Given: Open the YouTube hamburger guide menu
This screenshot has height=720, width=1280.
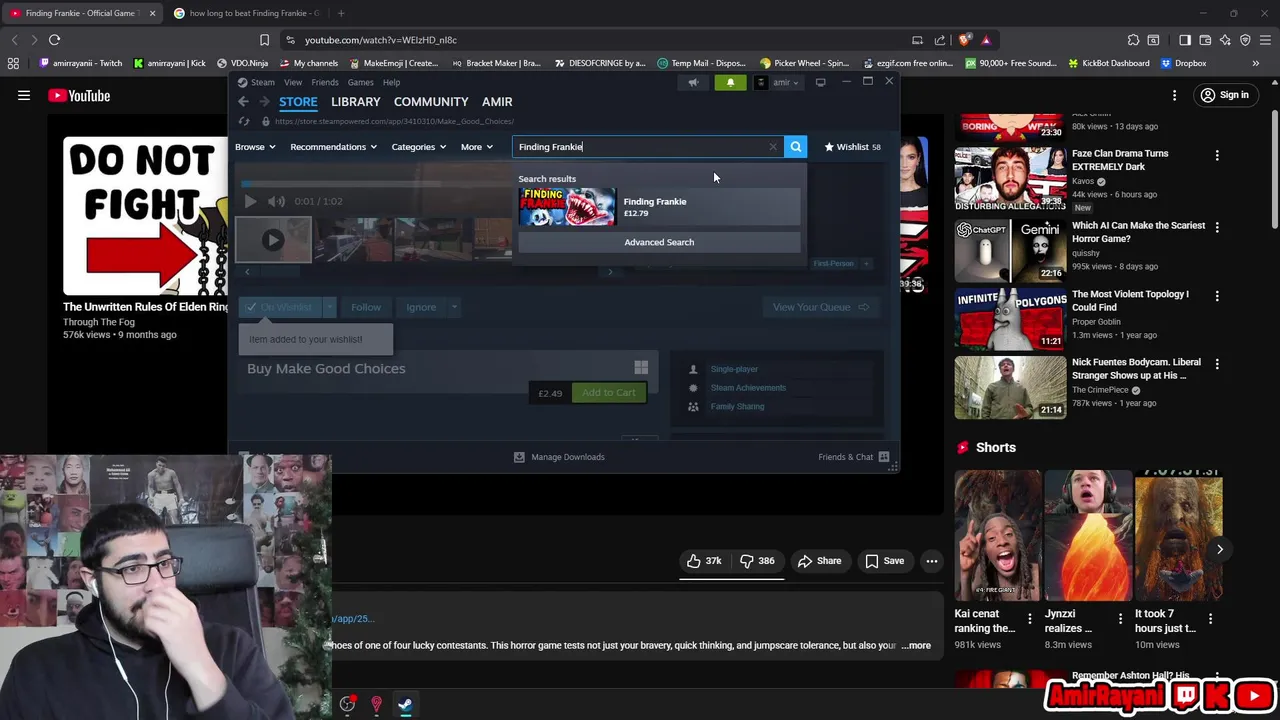Looking at the screenshot, I should 24,96.
